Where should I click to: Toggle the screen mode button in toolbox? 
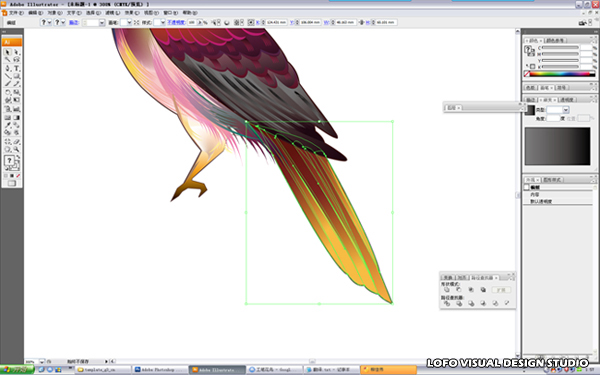12,183
